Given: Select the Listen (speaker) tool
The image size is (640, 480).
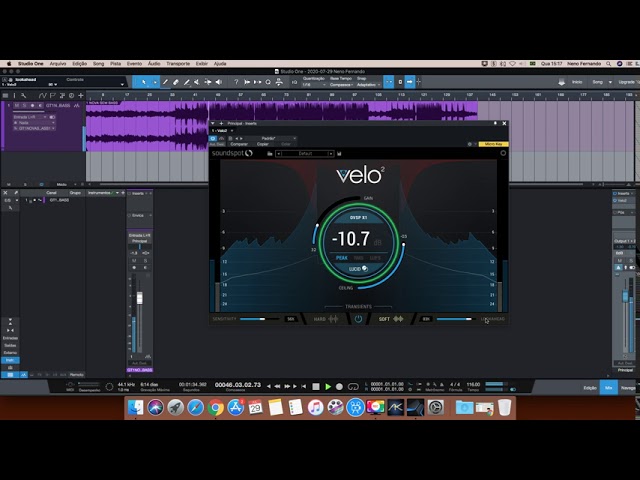Looking at the screenshot, I should point(219,82).
